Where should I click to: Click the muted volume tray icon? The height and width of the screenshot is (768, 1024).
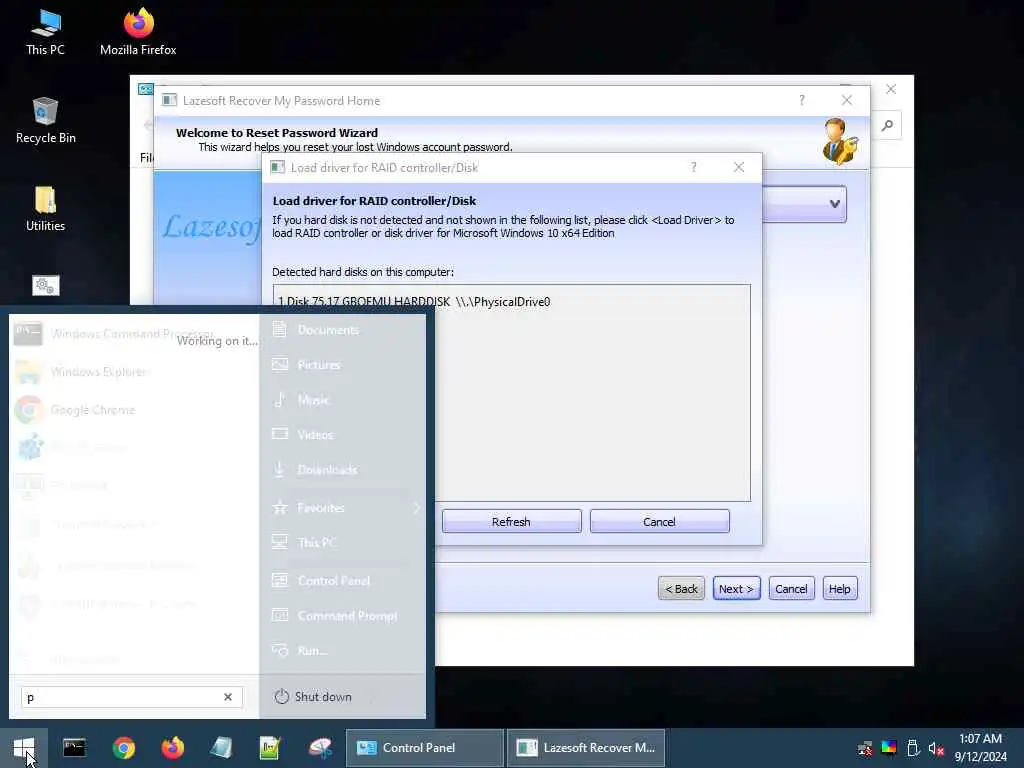tap(936, 748)
